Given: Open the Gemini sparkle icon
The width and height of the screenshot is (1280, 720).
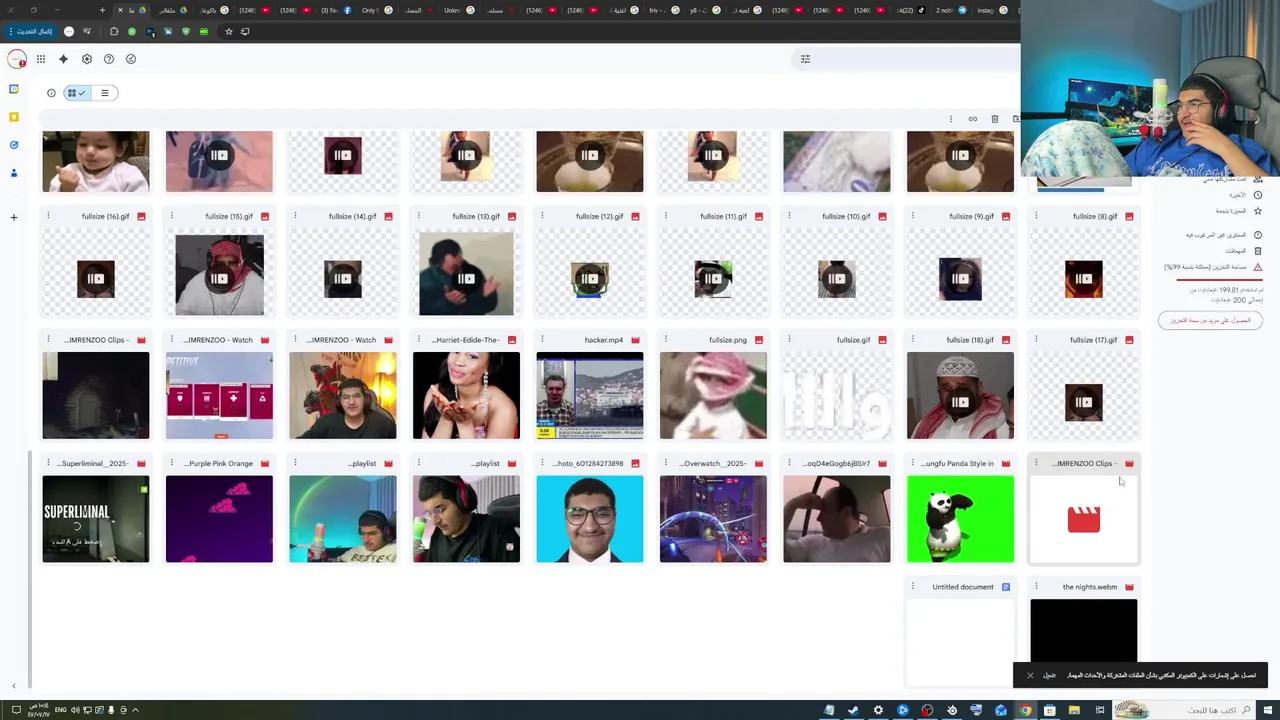Looking at the screenshot, I should (63, 59).
